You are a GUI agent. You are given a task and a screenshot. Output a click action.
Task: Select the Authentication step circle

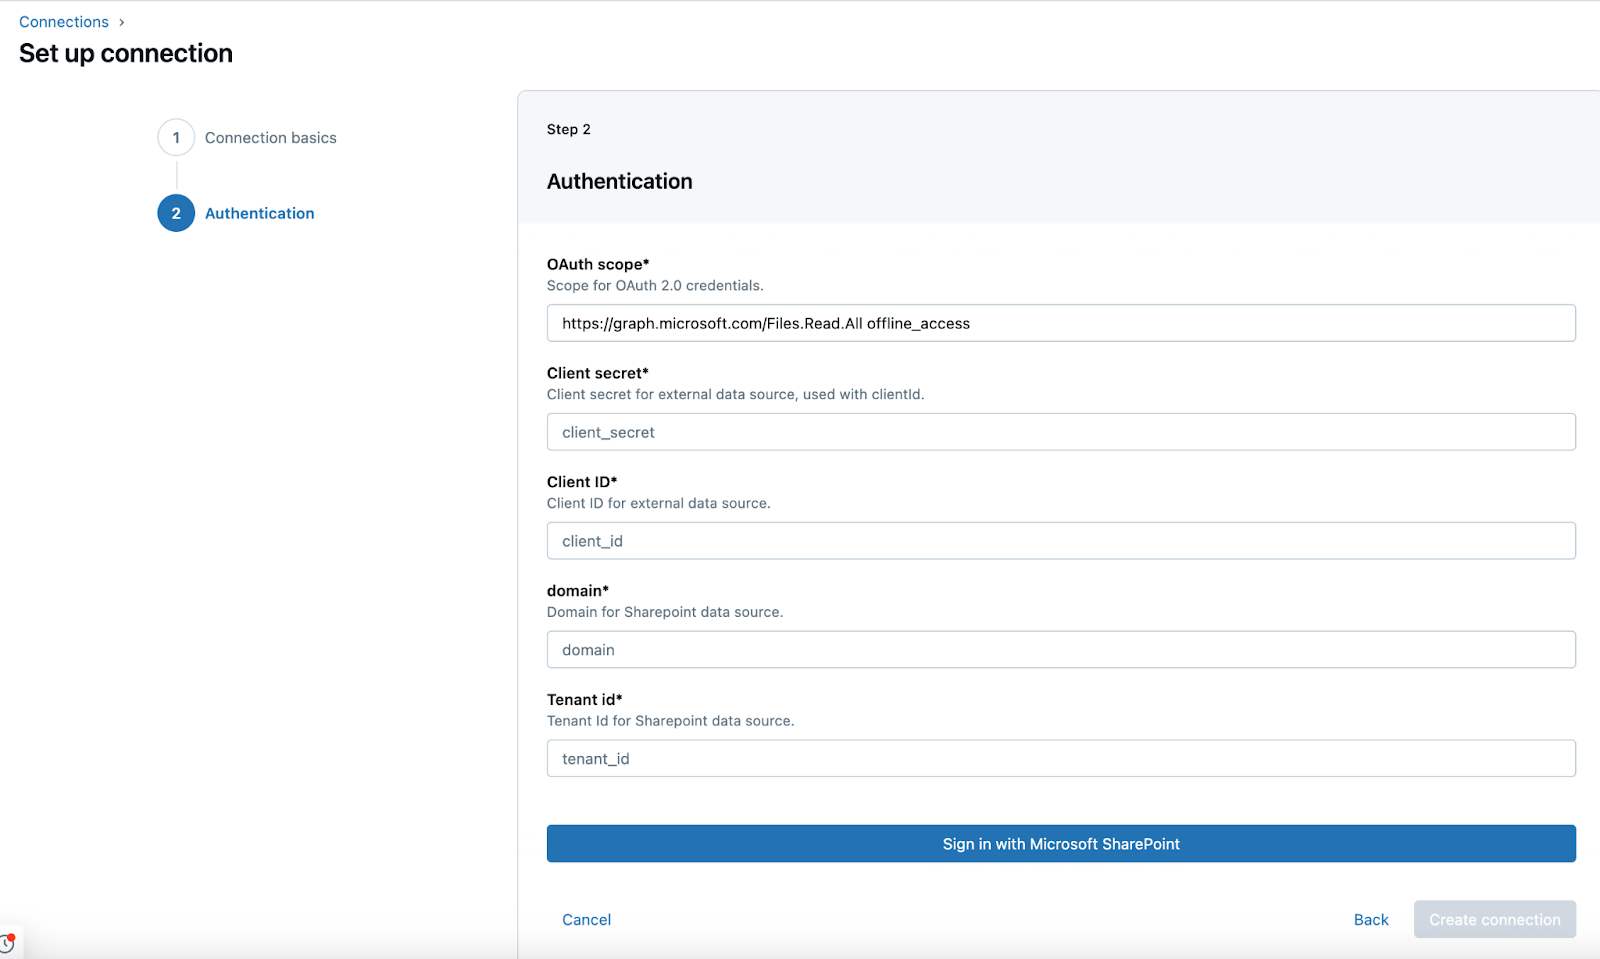coord(176,213)
